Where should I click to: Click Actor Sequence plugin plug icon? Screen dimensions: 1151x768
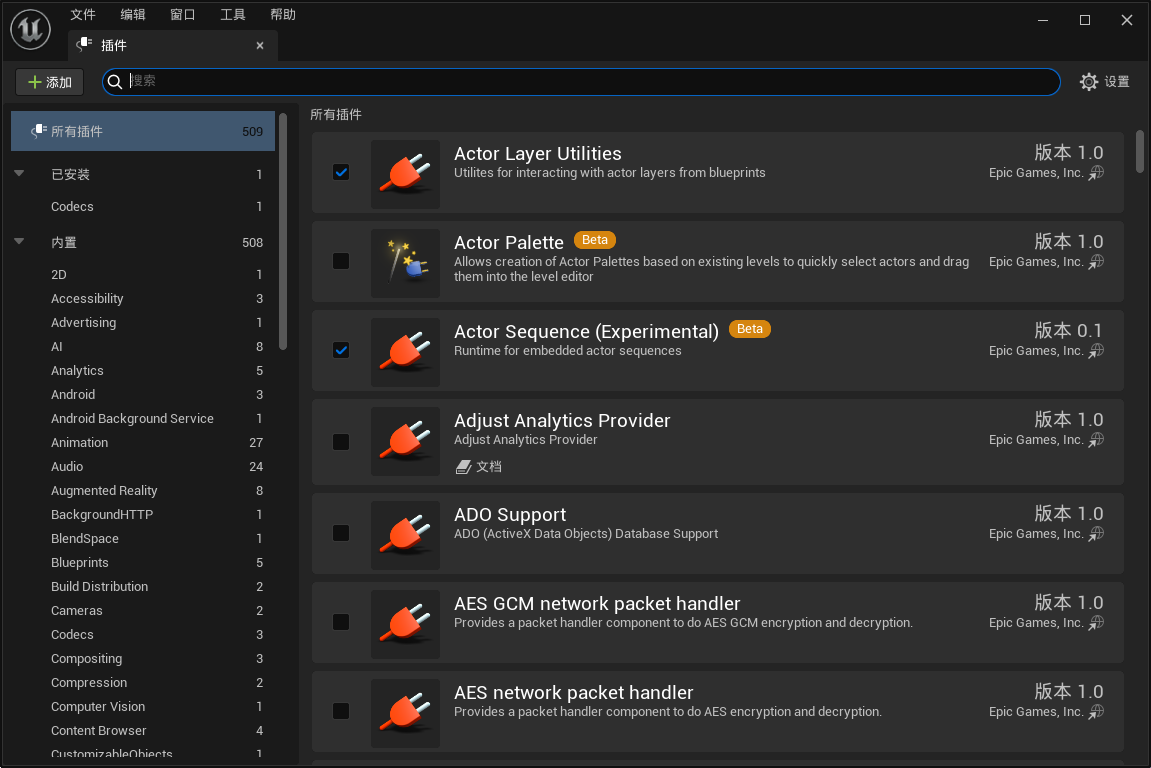pos(405,352)
